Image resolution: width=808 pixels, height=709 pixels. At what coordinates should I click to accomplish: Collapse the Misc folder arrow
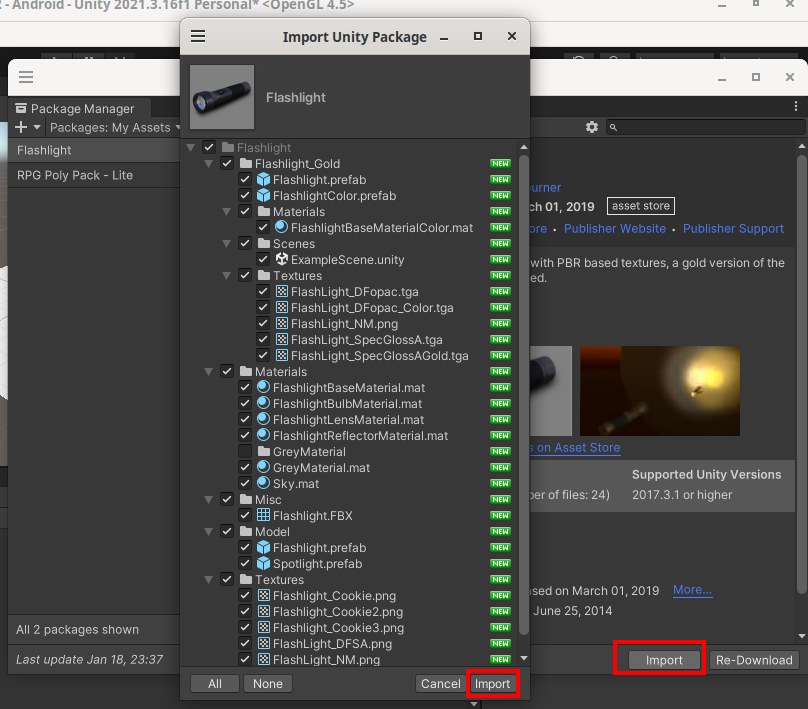click(x=209, y=500)
